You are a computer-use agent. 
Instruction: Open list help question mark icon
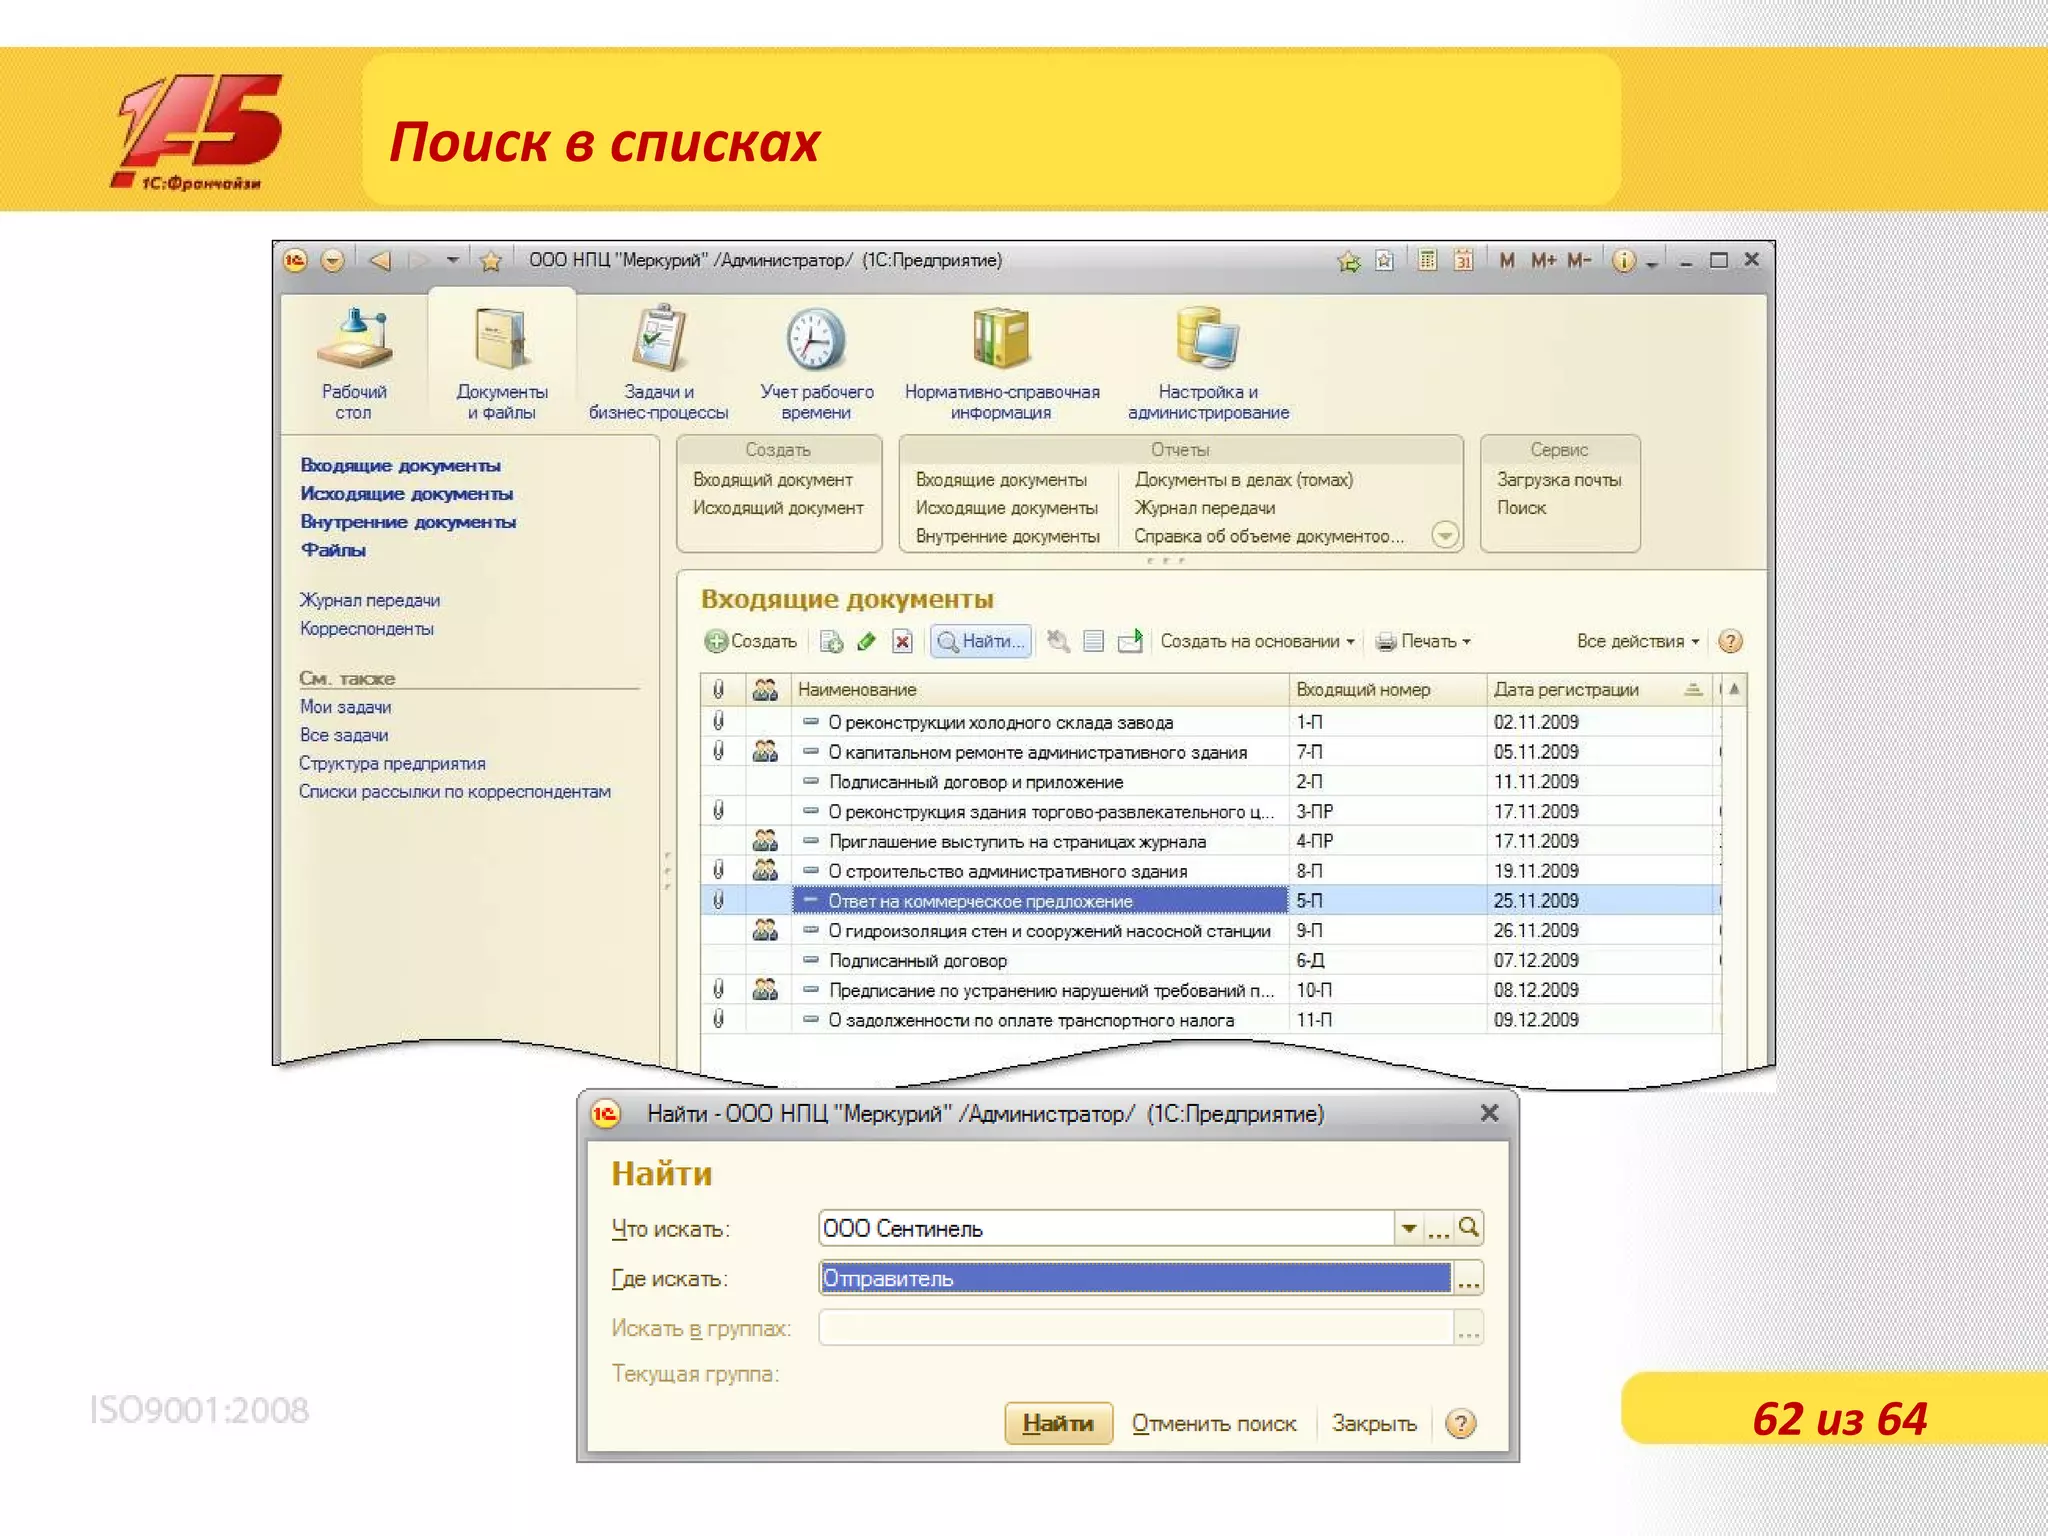[1730, 641]
